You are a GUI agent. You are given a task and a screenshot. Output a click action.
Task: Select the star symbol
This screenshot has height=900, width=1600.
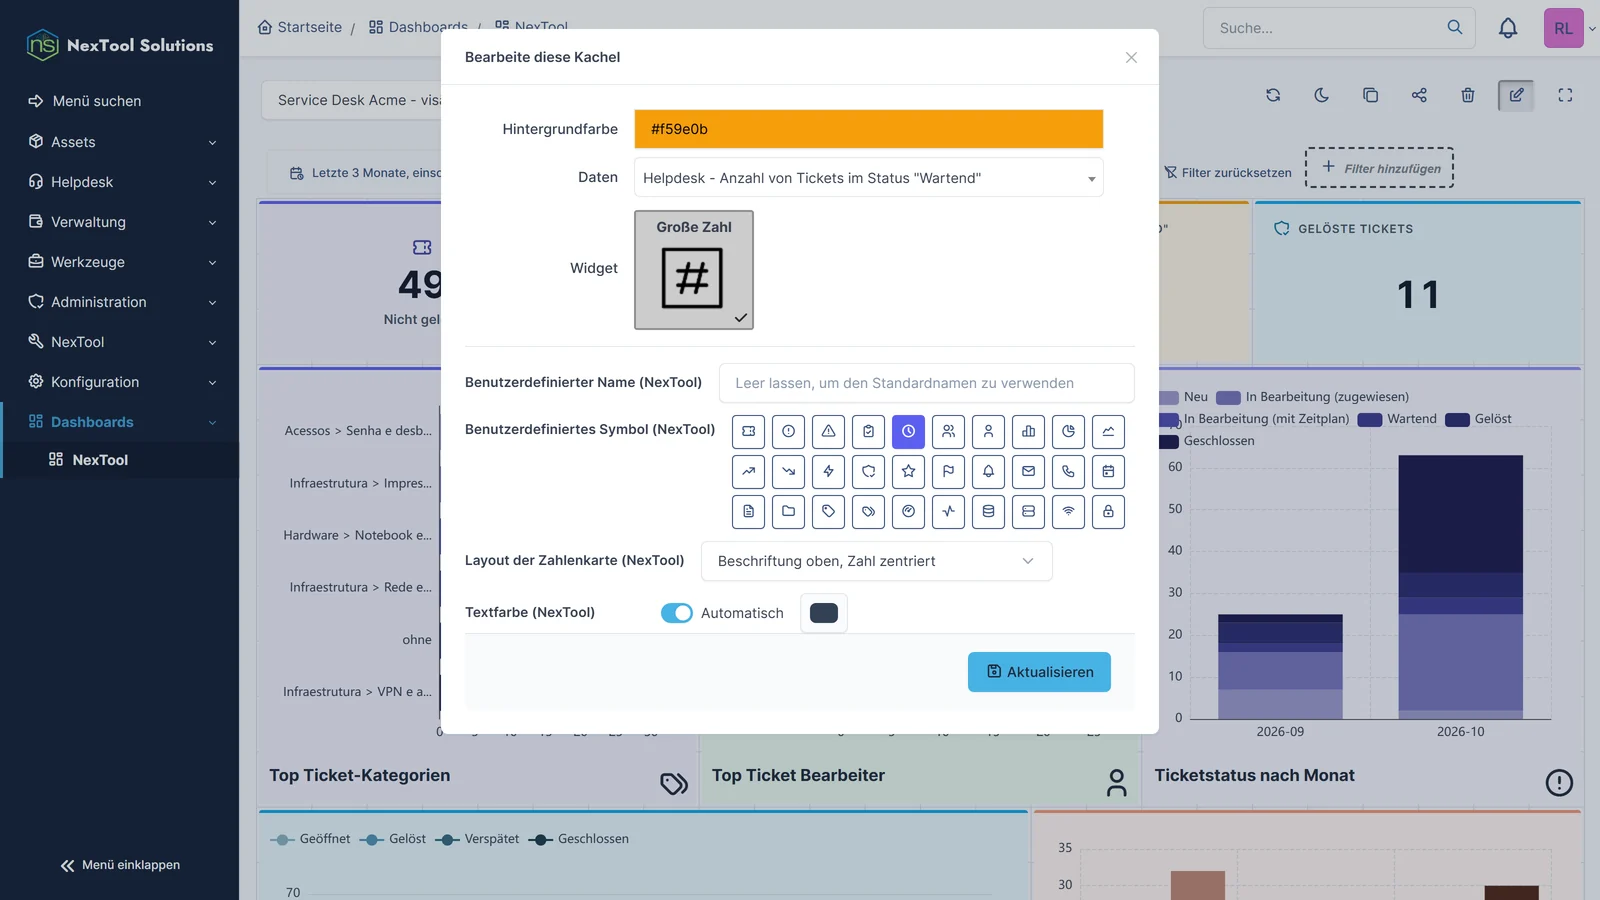[908, 471]
